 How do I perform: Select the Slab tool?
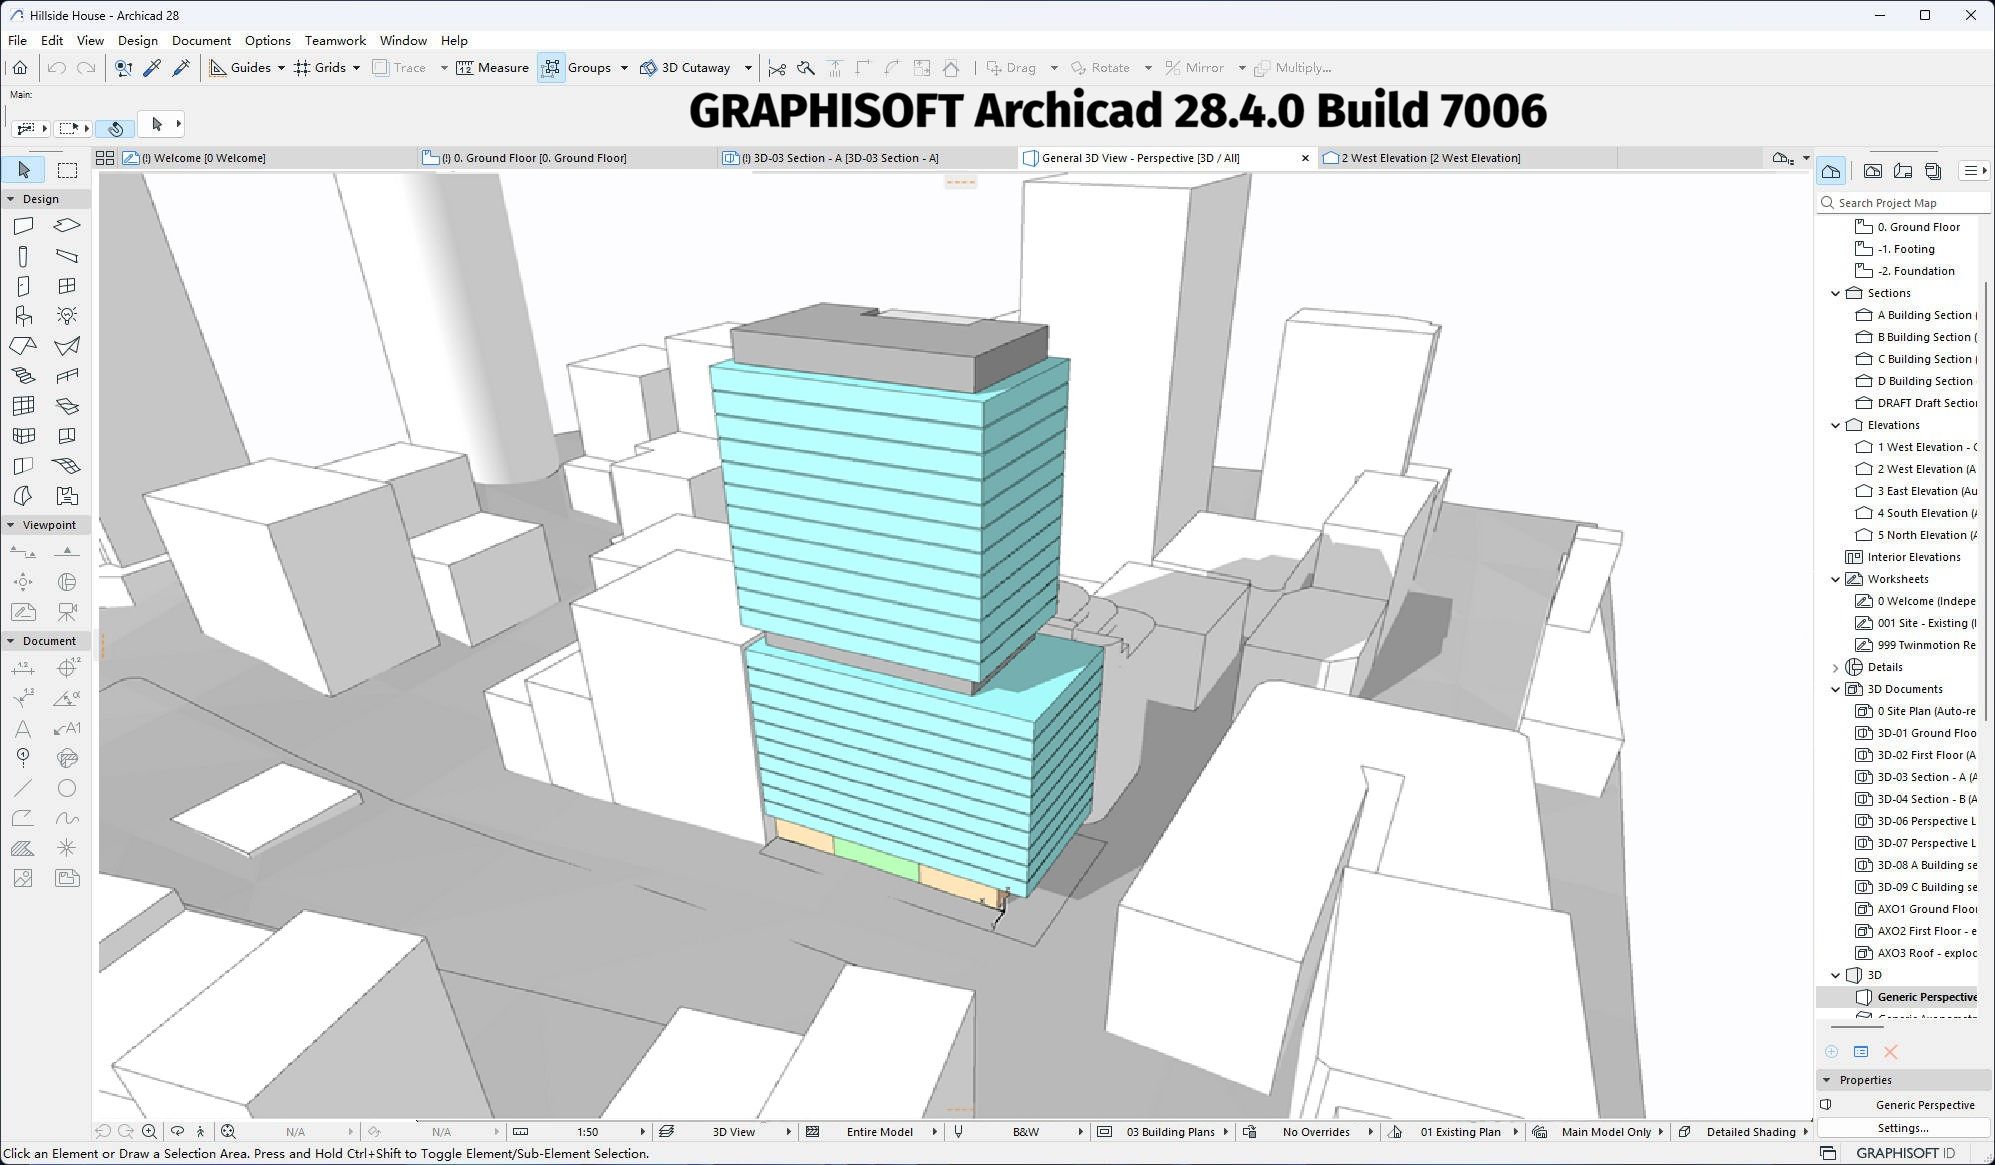point(67,226)
